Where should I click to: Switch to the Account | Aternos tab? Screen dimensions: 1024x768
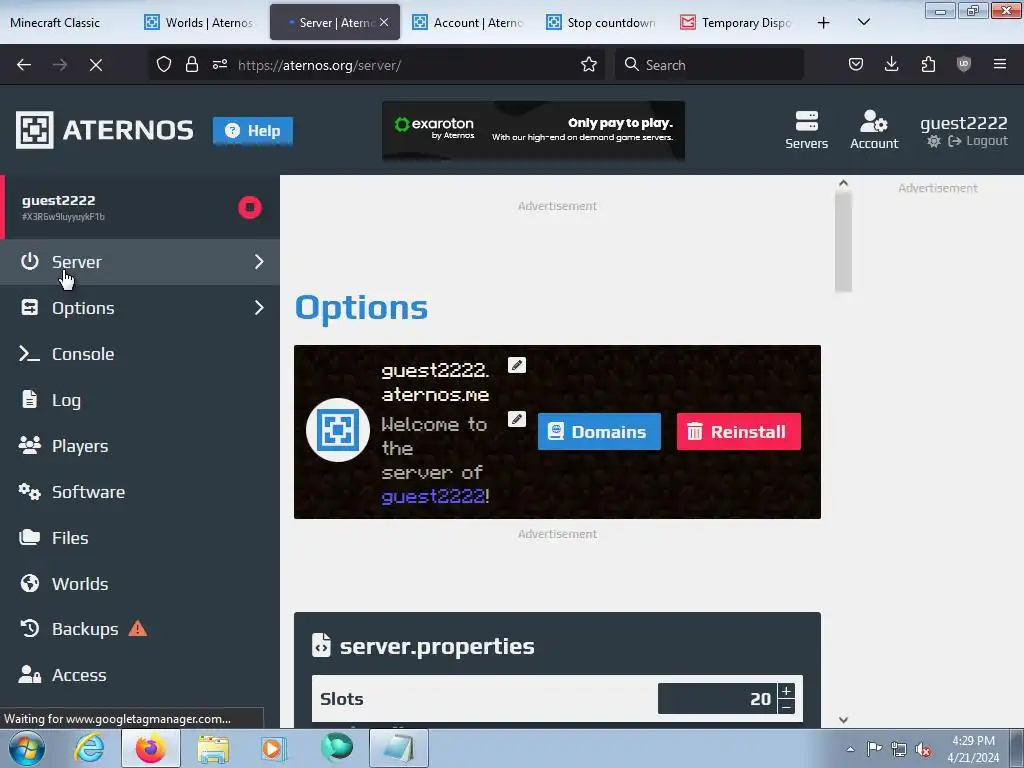(468, 22)
